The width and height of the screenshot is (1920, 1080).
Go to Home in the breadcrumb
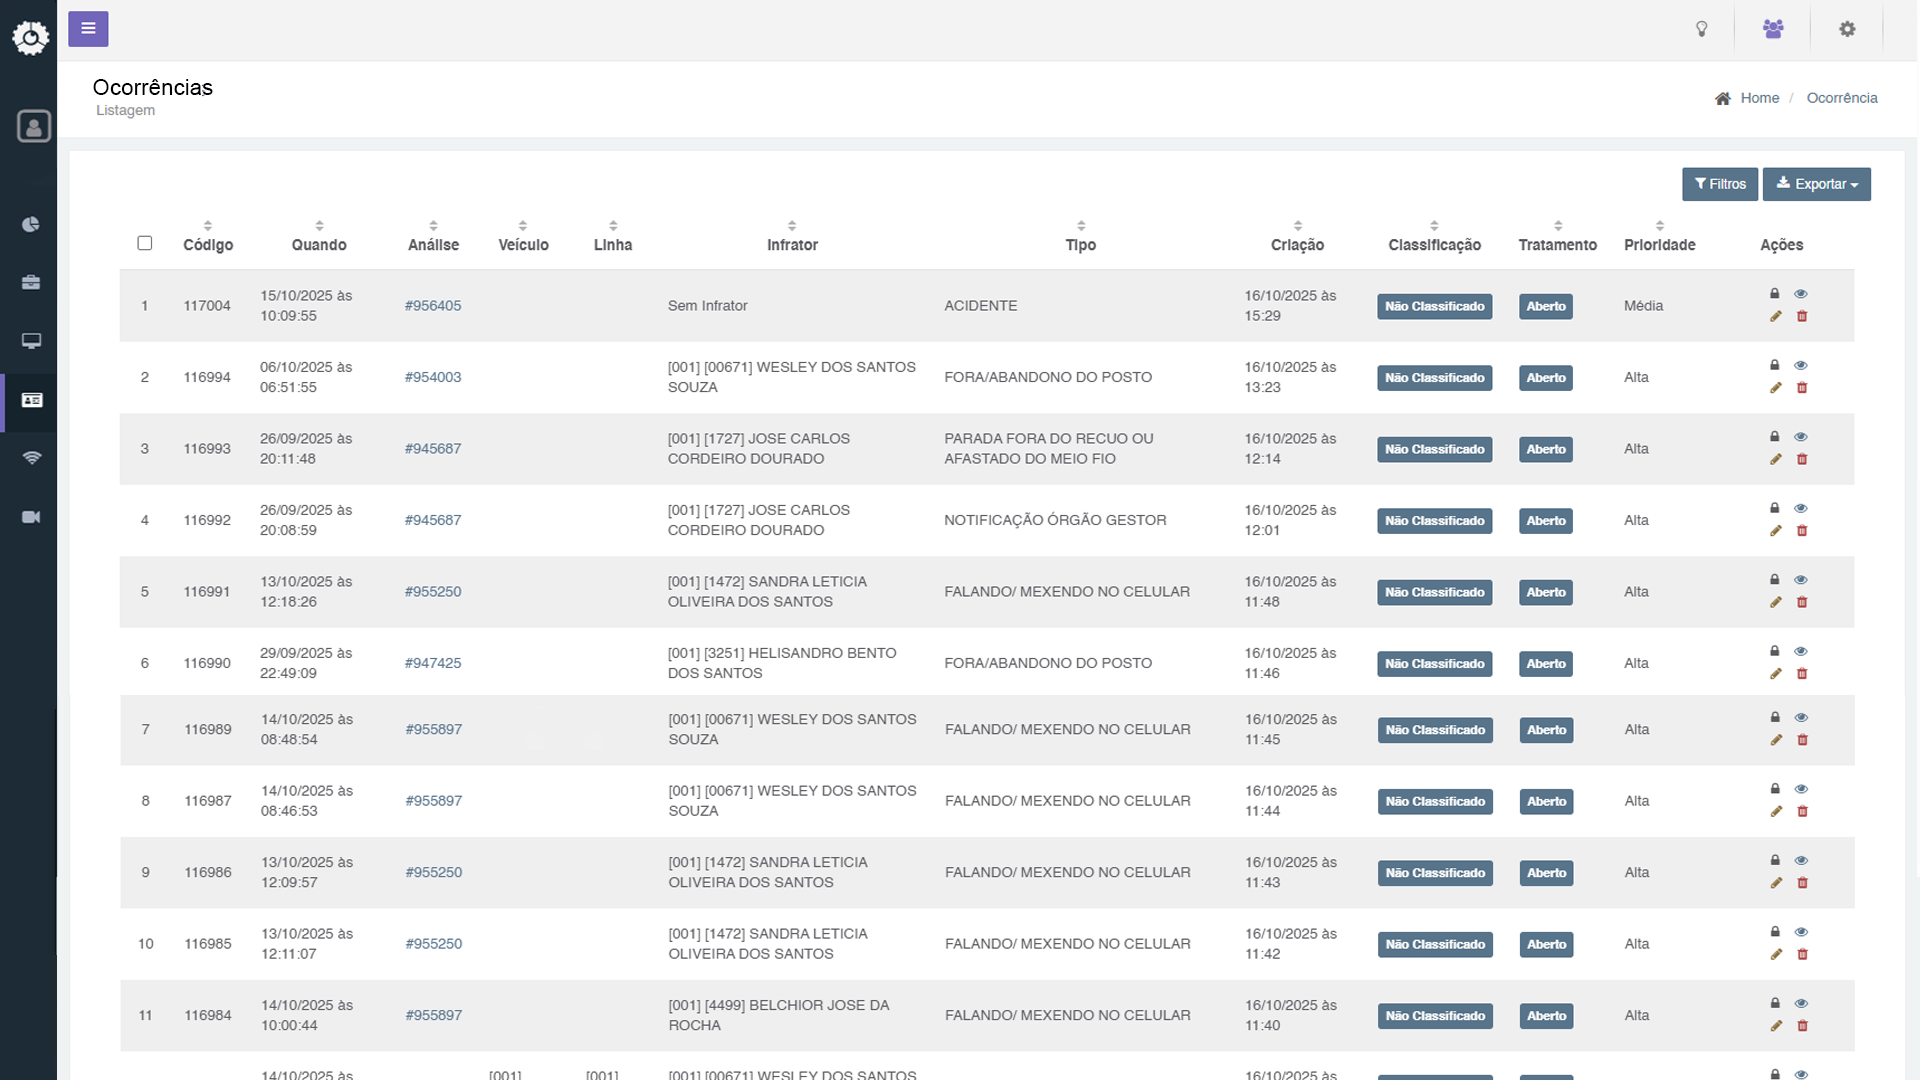click(1759, 98)
